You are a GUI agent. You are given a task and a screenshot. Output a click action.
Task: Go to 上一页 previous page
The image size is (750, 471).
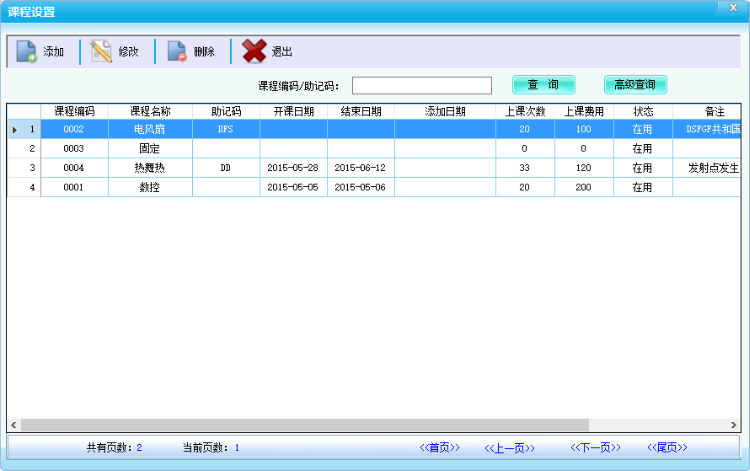pos(509,448)
